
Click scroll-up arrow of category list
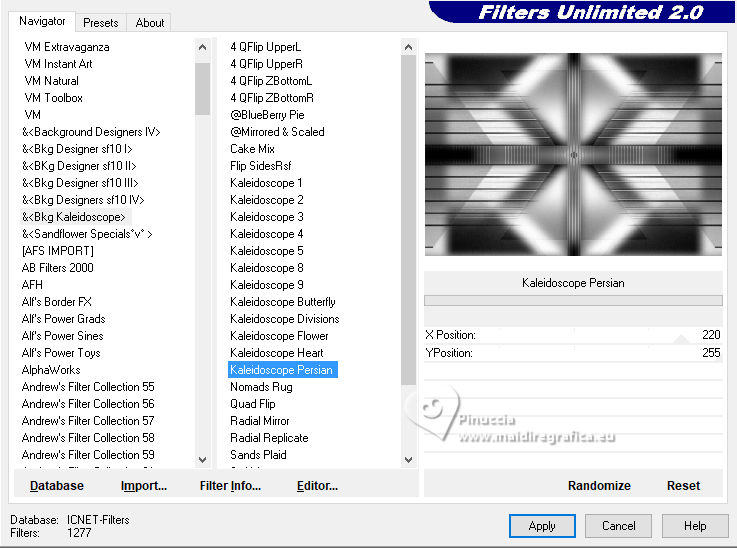coord(203,47)
